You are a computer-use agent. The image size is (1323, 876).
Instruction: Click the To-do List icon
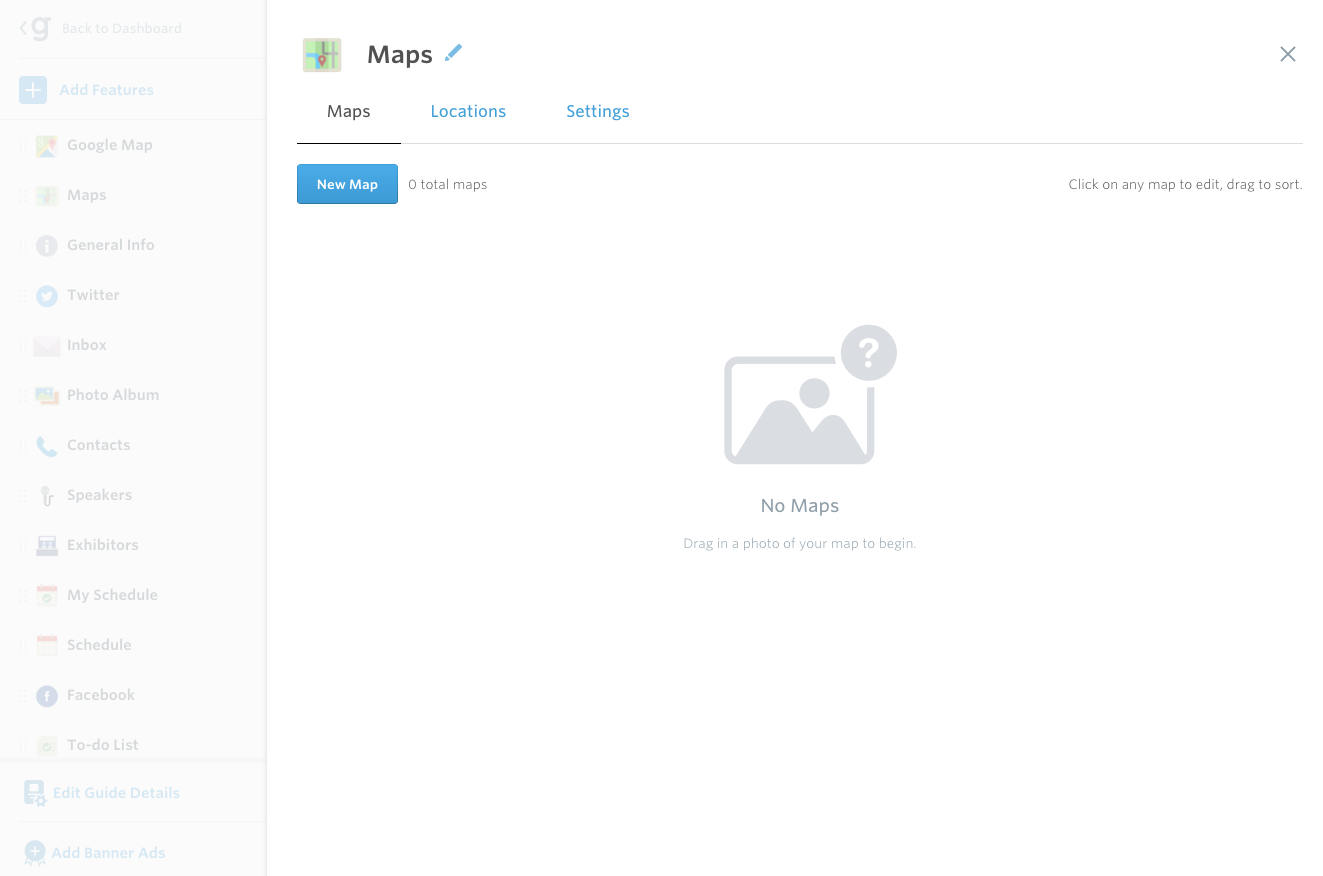(47, 746)
